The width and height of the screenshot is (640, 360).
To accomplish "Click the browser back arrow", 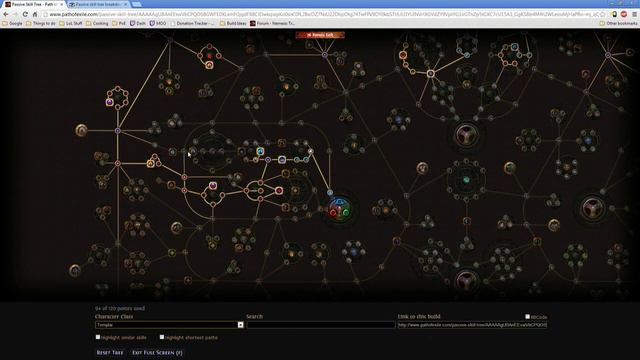I will pyautogui.click(x=6, y=14).
